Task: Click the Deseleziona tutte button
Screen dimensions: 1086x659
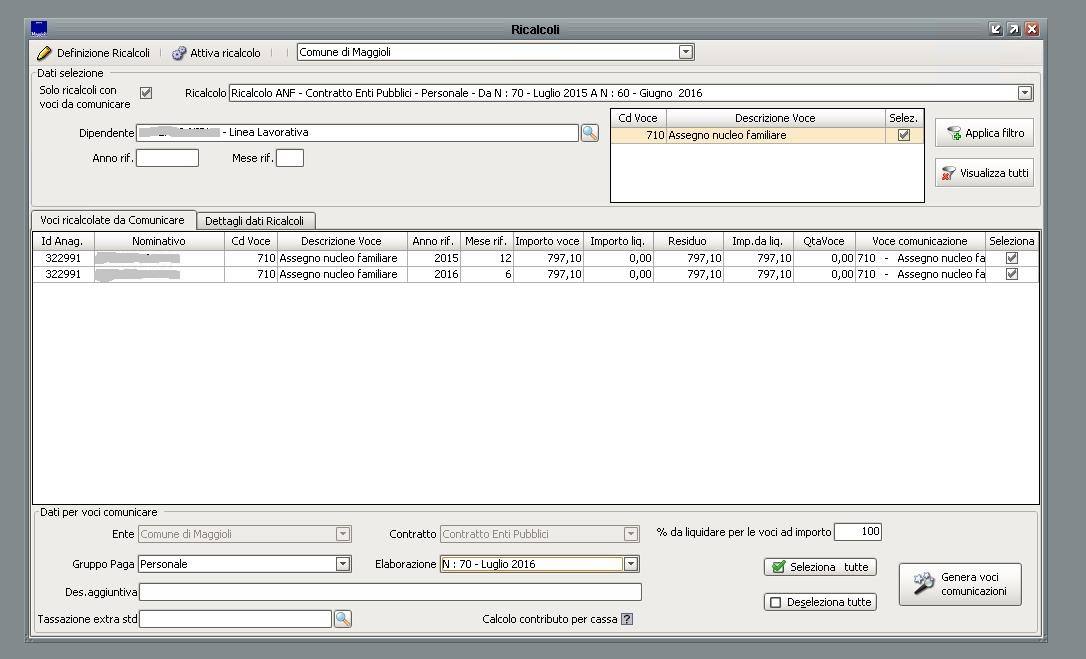Action: point(820,602)
